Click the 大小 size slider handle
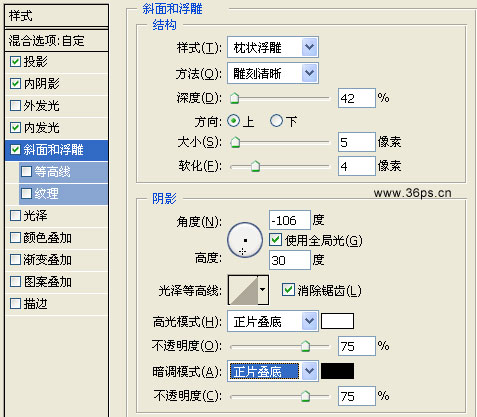Image resolution: width=477 pixels, height=417 pixels. 235,142
